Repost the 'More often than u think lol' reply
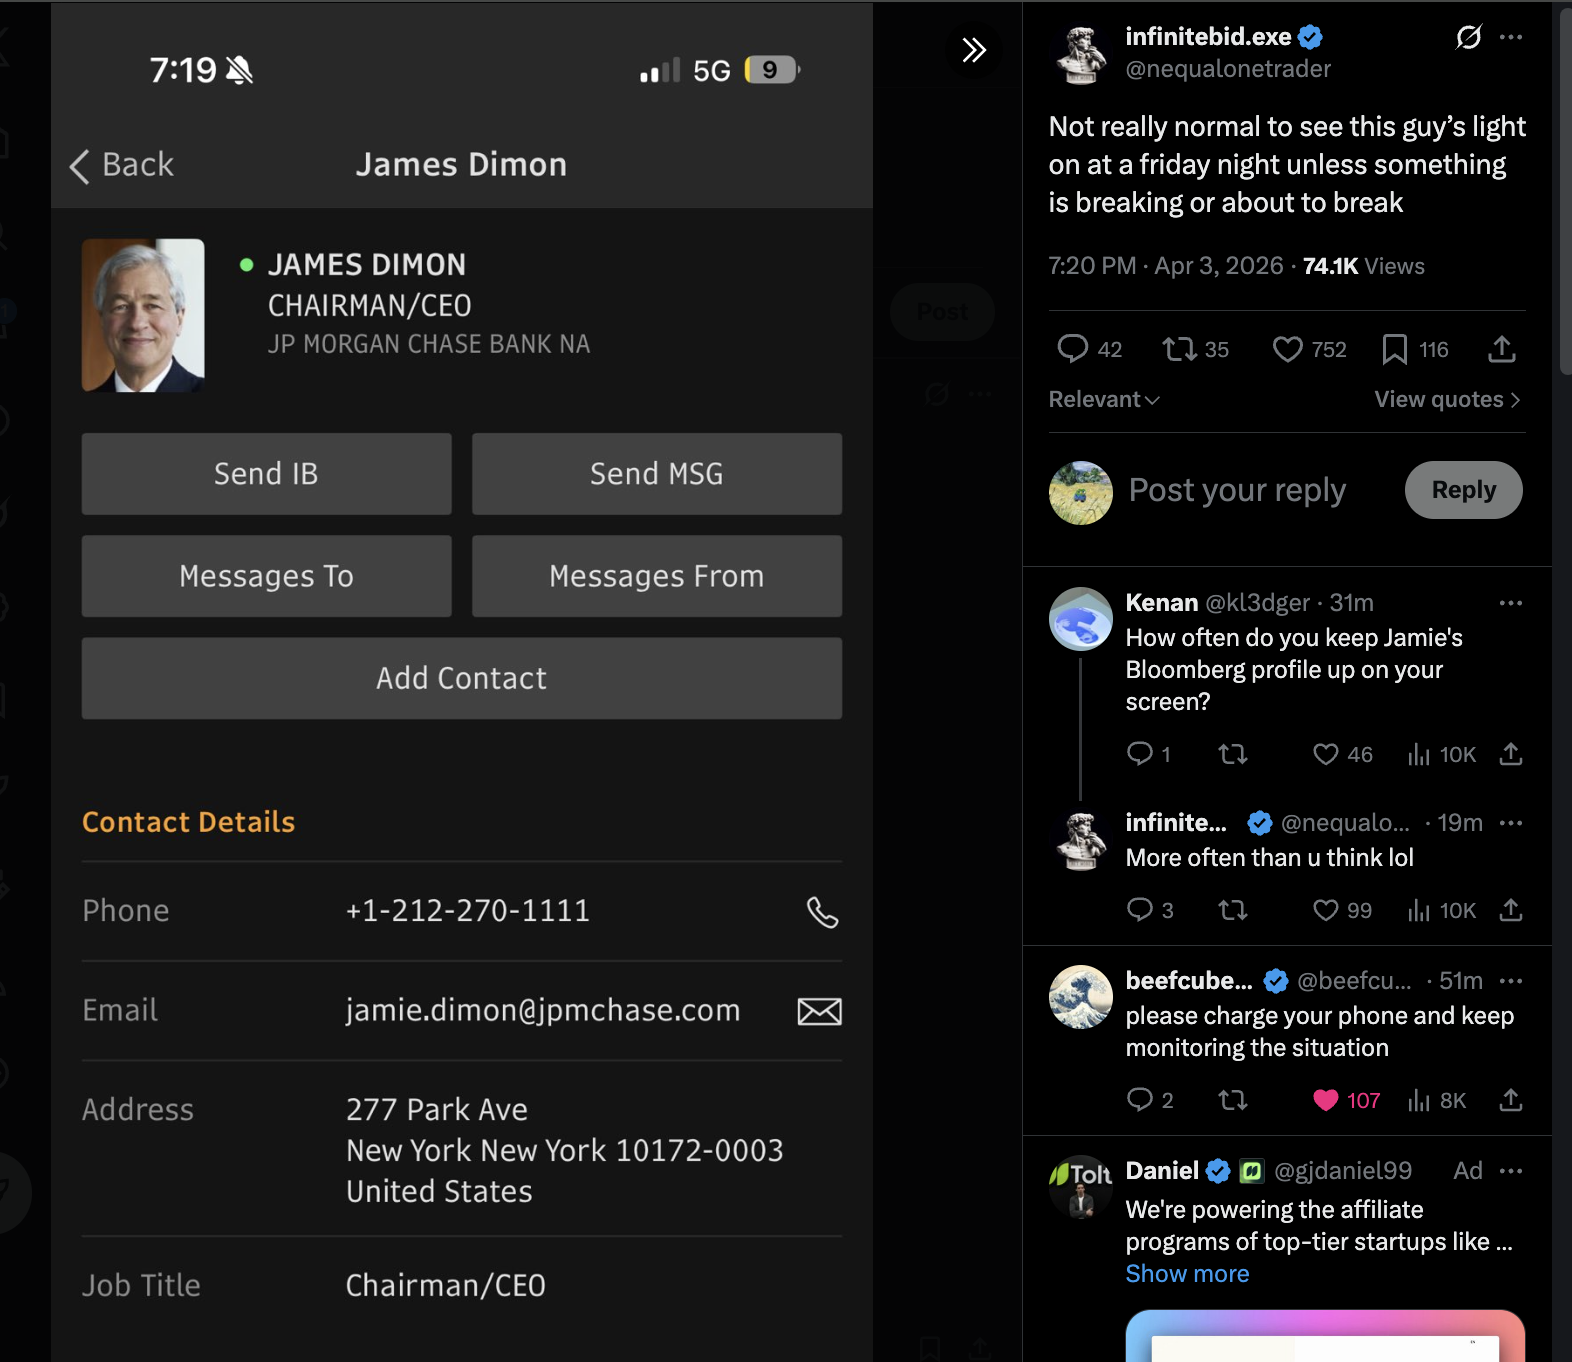 point(1232,910)
